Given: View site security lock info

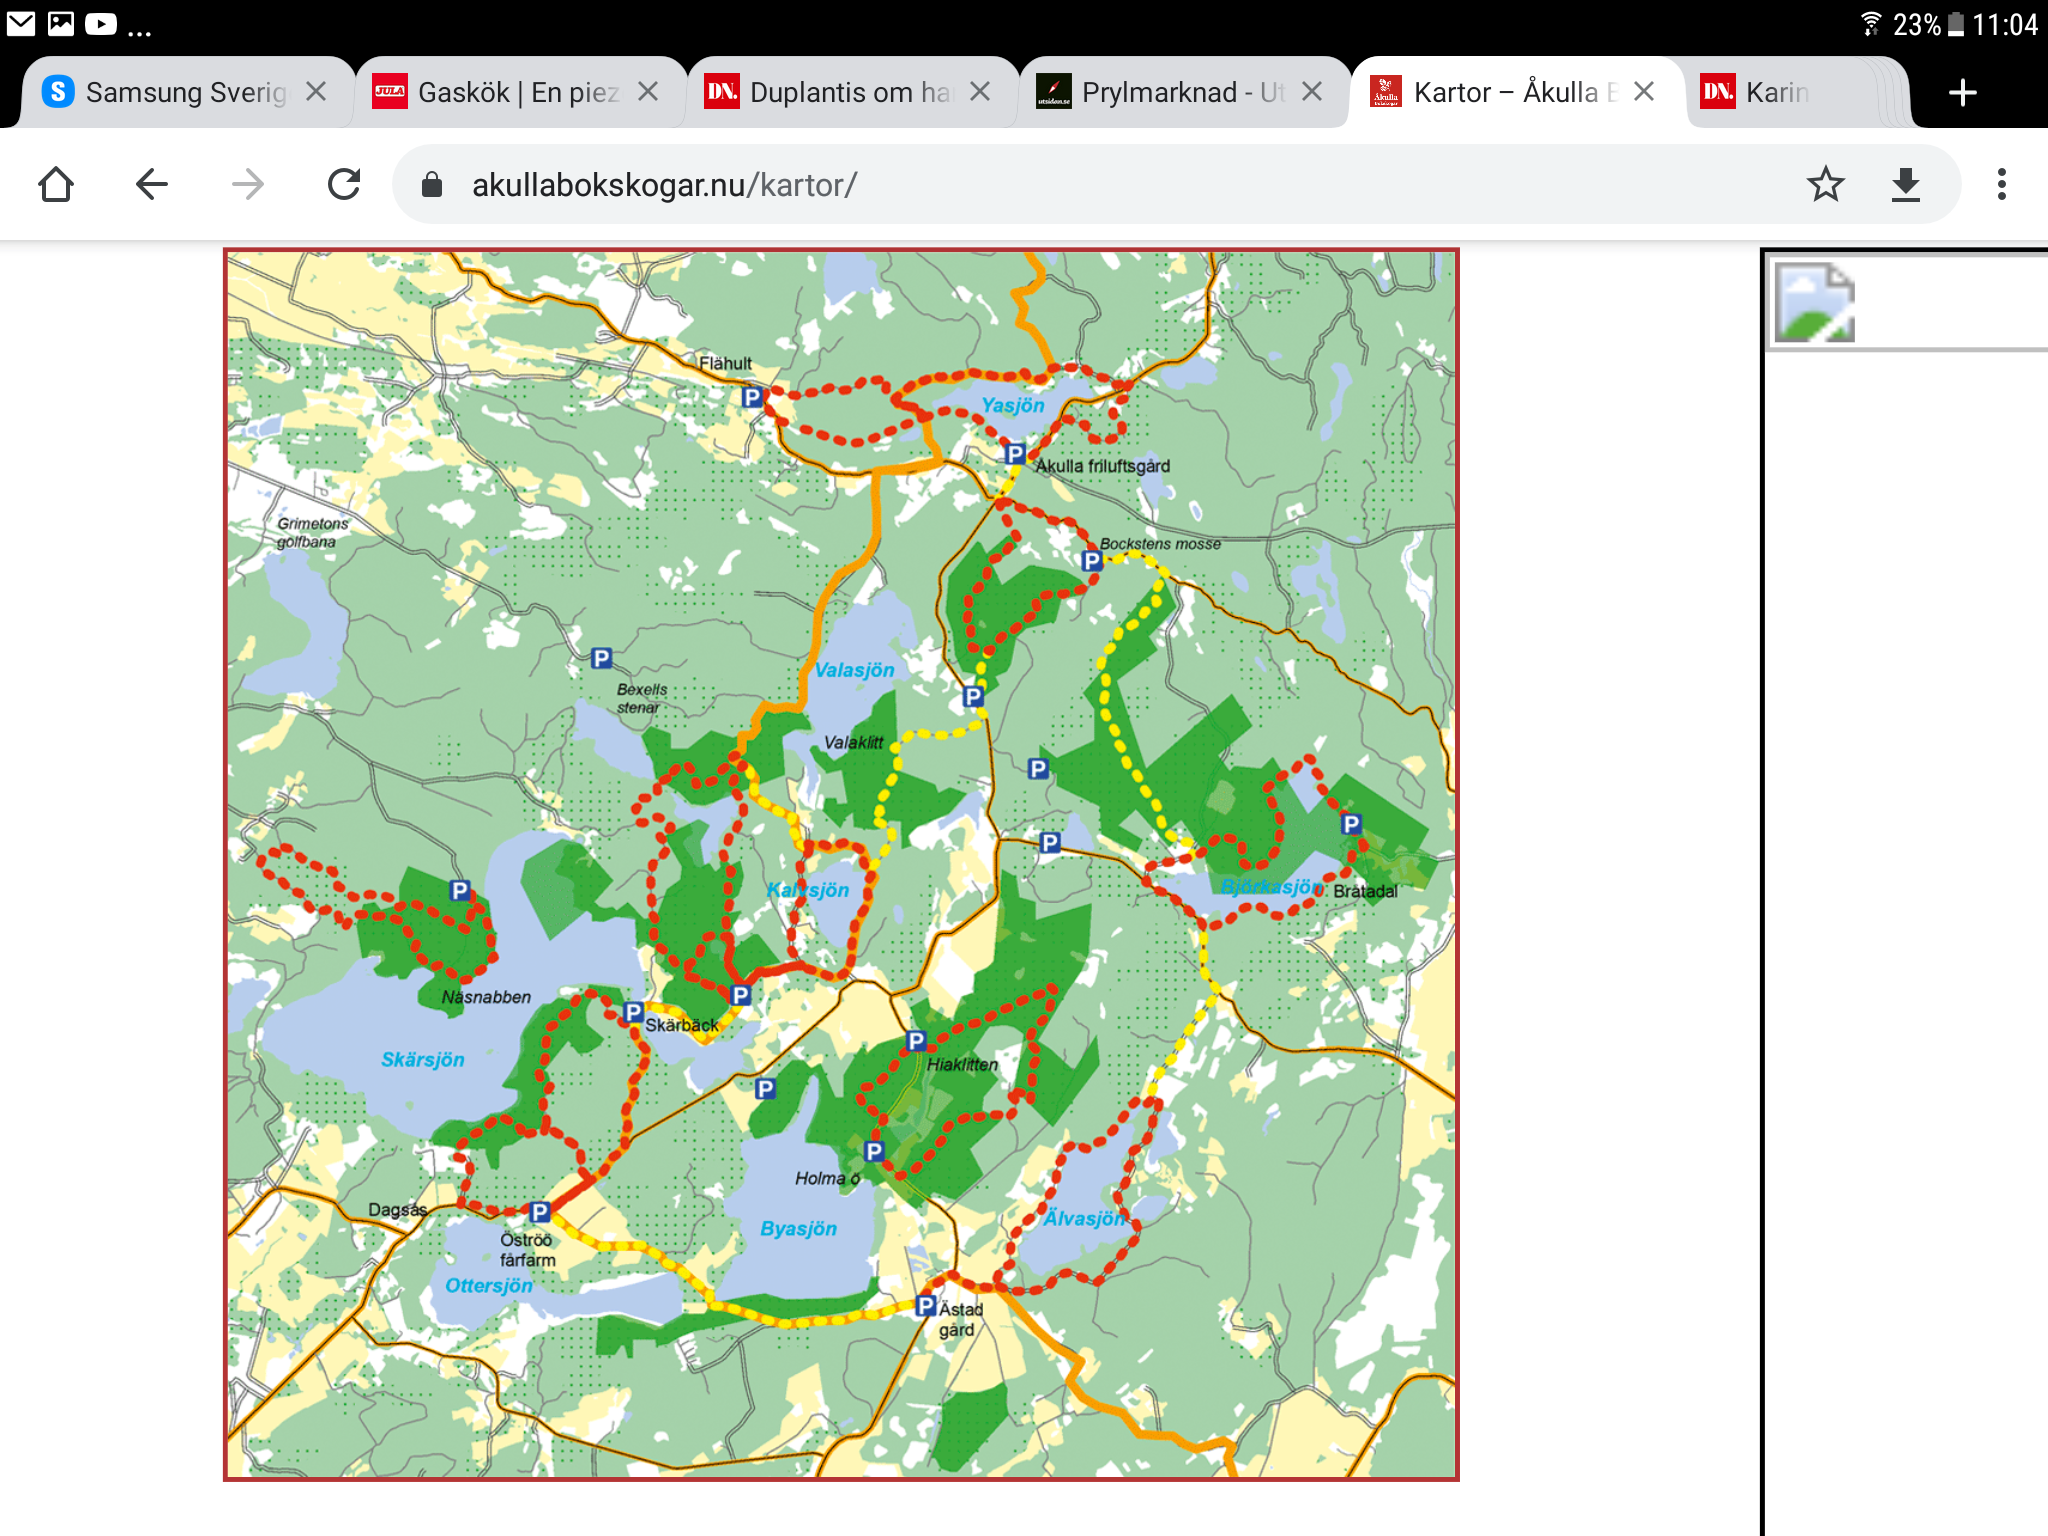Looking at the screenshot, I should (432, 185).
